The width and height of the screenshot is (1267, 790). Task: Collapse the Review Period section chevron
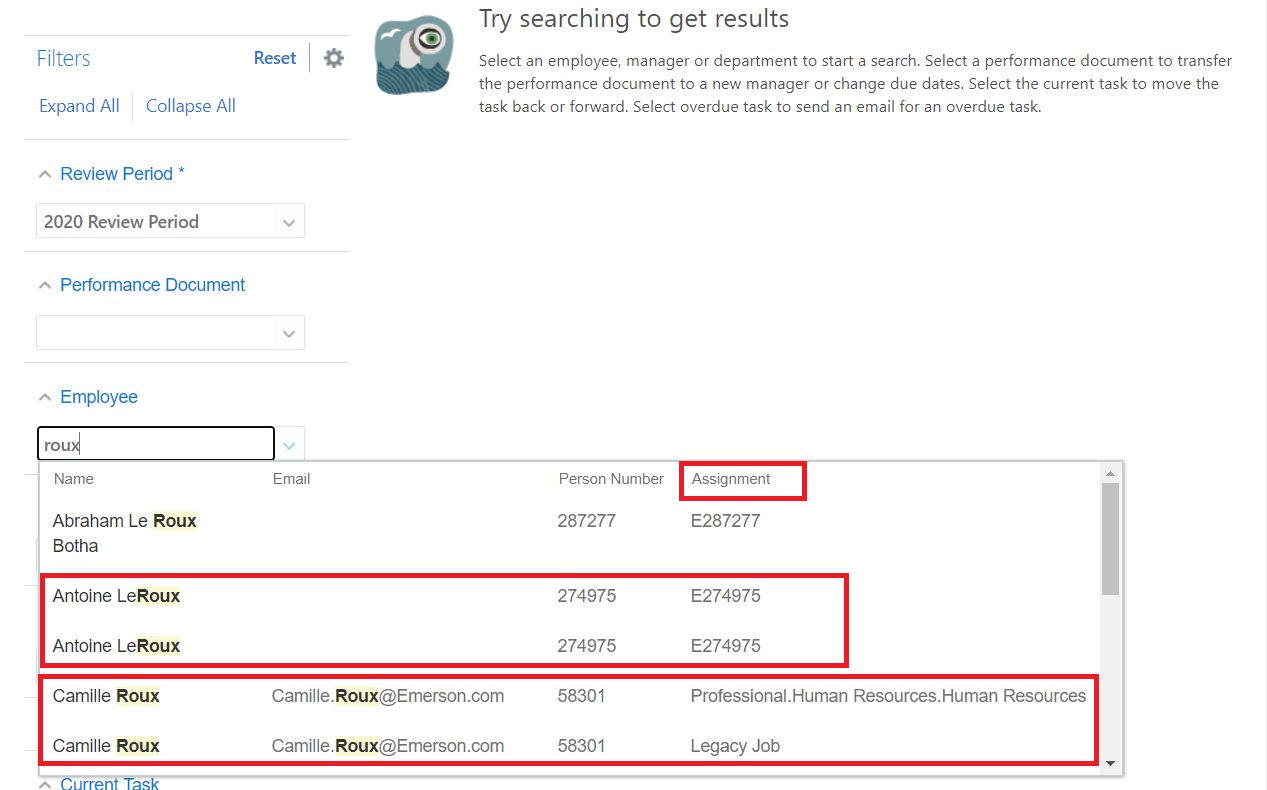[44, 174]
